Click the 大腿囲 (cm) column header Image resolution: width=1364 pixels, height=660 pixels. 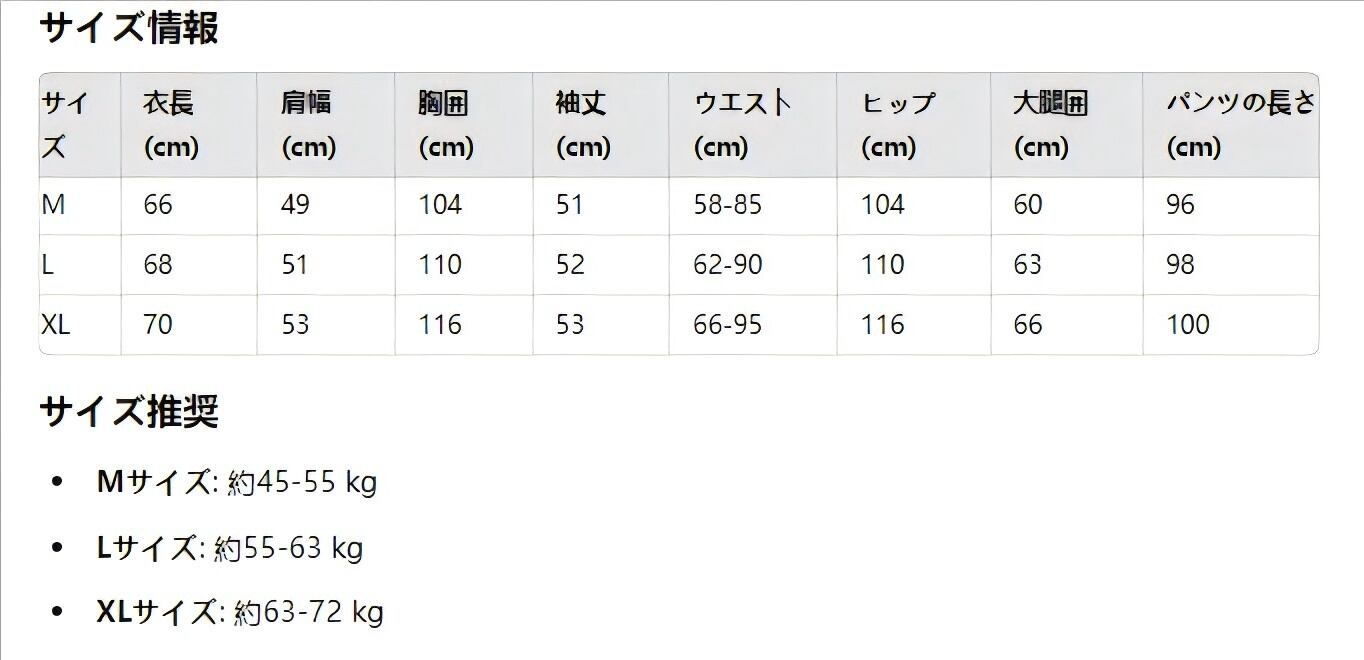[1050, 125]
